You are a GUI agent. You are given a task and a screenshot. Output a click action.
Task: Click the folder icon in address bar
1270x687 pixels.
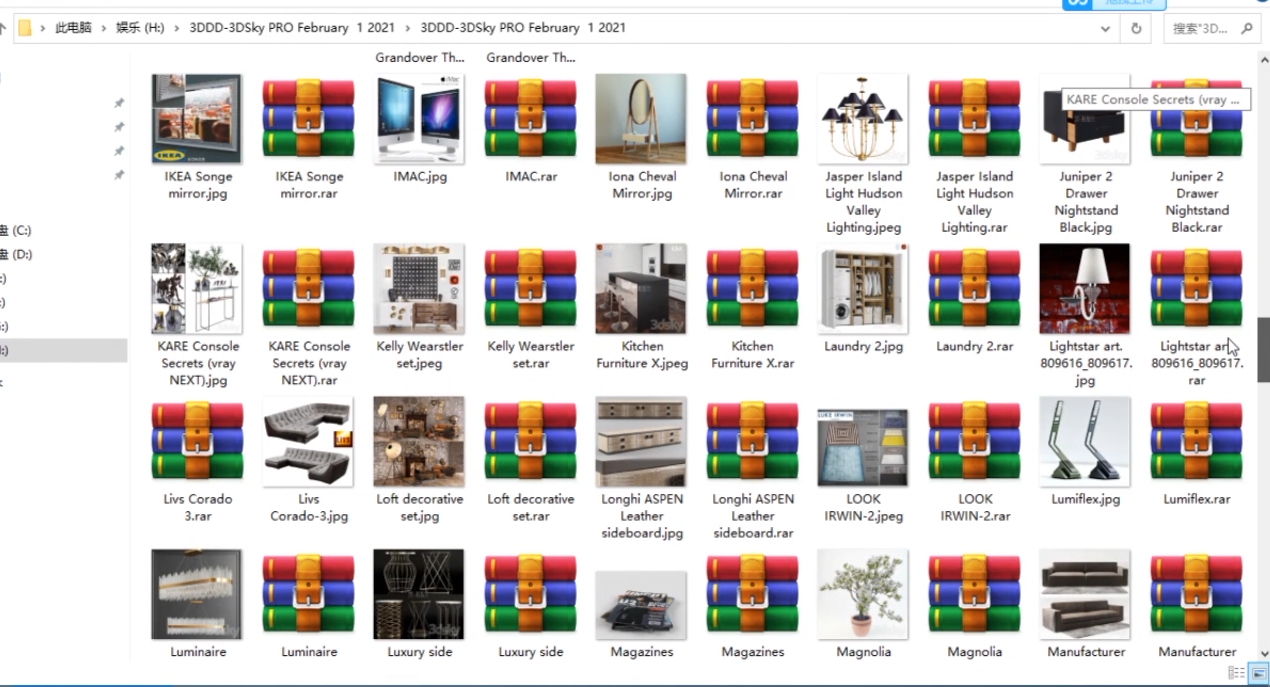(x=25, y=28)
